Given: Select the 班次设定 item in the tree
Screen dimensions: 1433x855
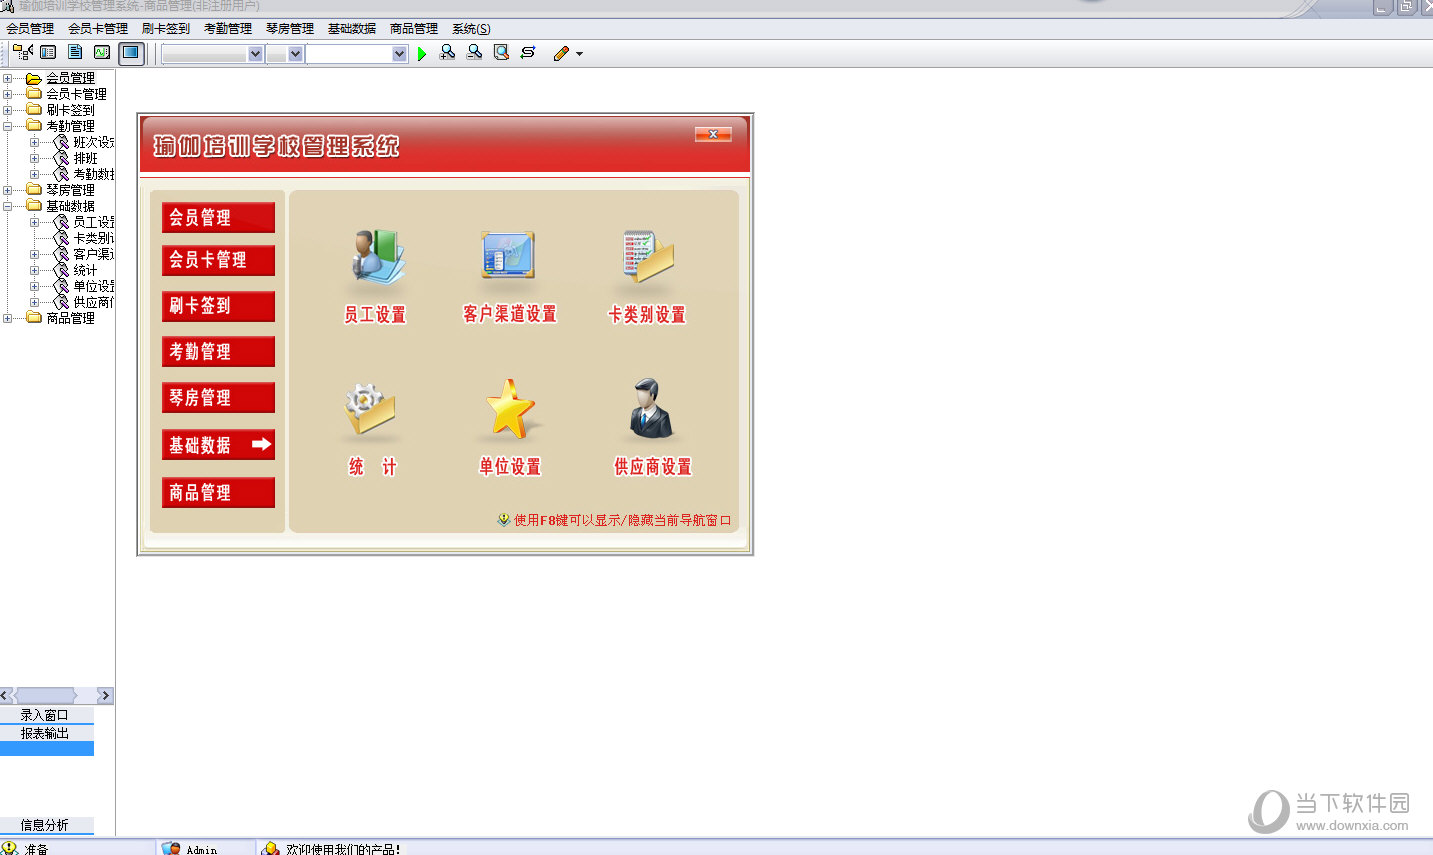Looking at the screenshot, I should 93,142.
